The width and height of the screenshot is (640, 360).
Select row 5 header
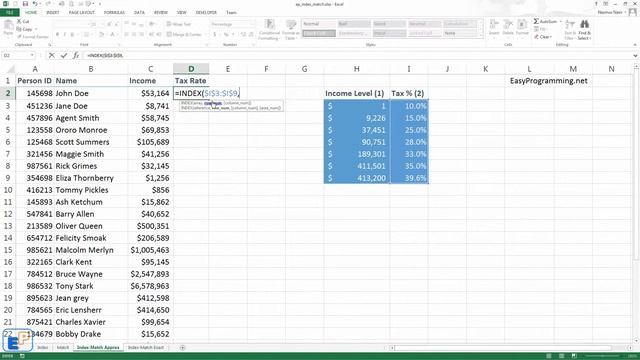(7, 130)
